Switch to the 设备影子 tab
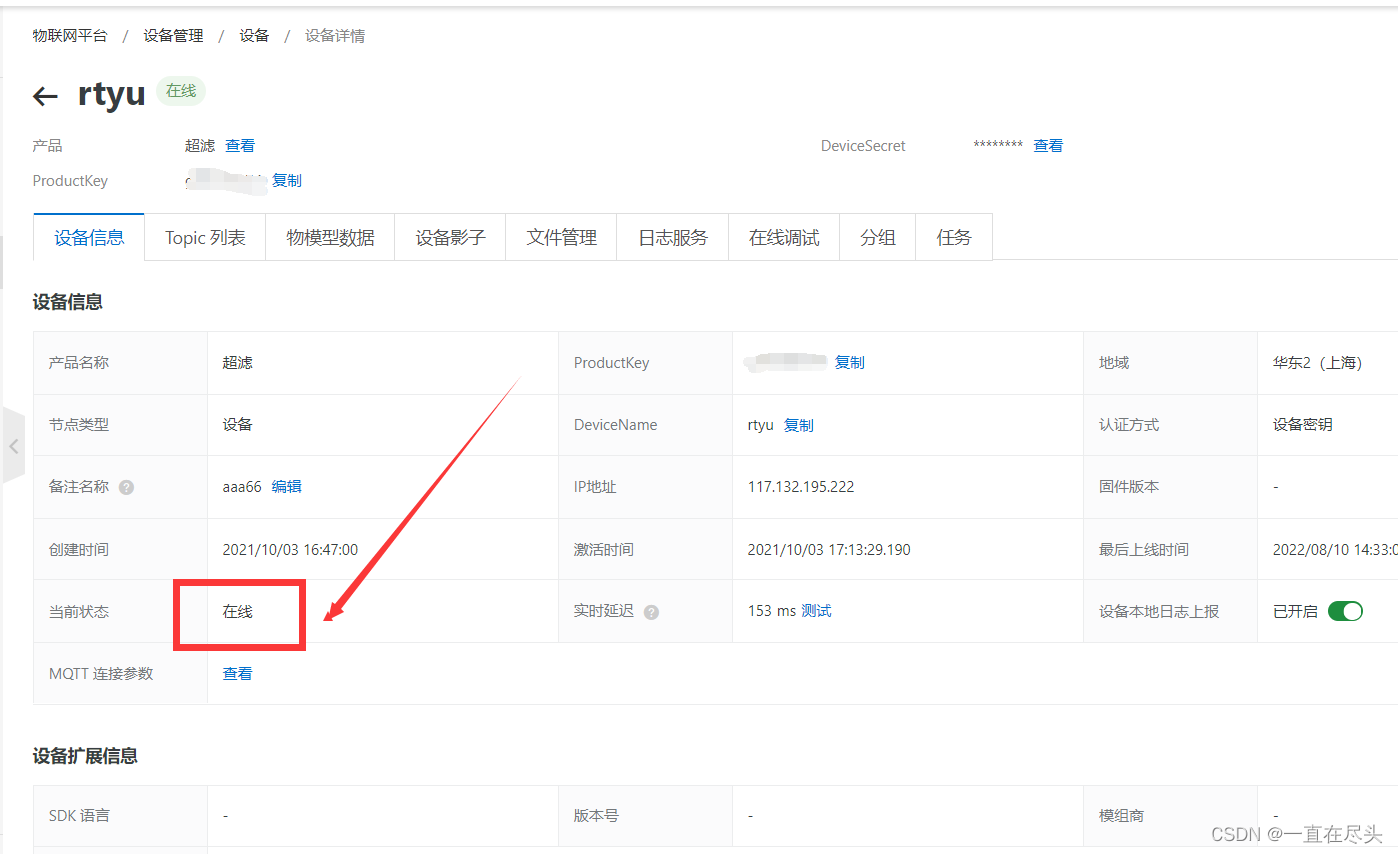Image resolution: width=1398 pixels, height=854 pixels. (x=450, y=237)
